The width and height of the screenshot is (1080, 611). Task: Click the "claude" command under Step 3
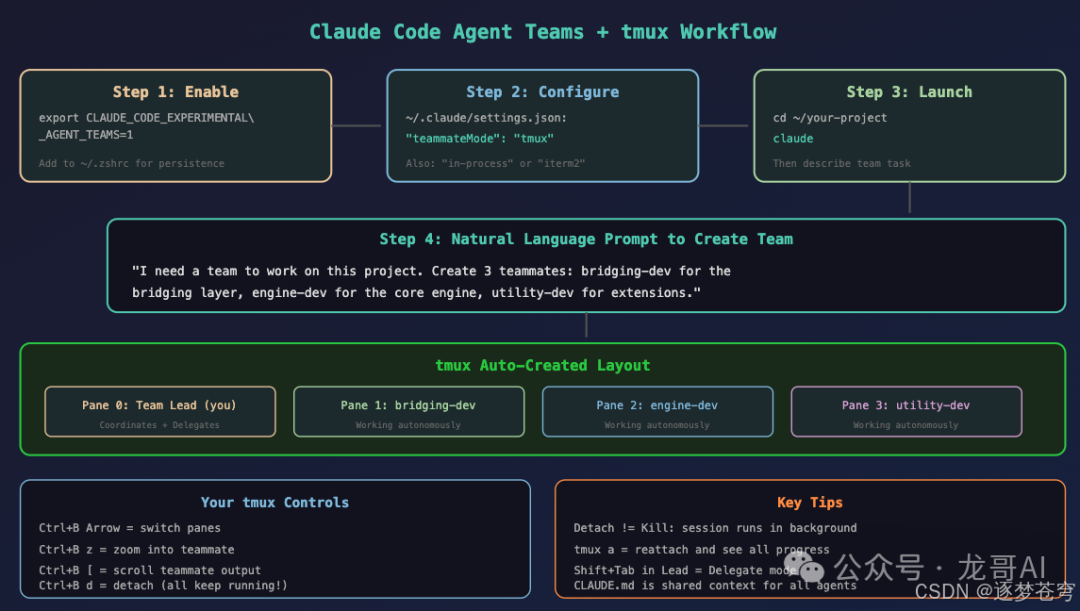point(793,138)
